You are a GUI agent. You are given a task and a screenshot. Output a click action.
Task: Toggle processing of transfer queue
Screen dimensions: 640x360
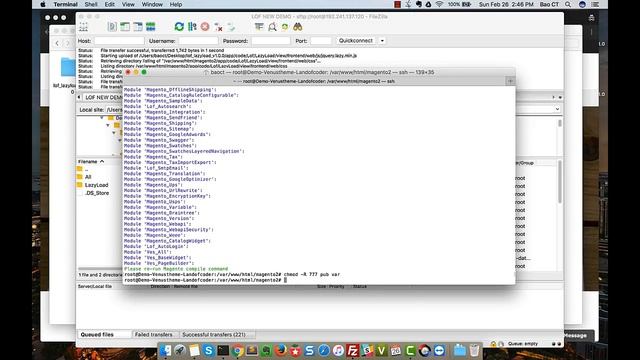pos(192,27)
